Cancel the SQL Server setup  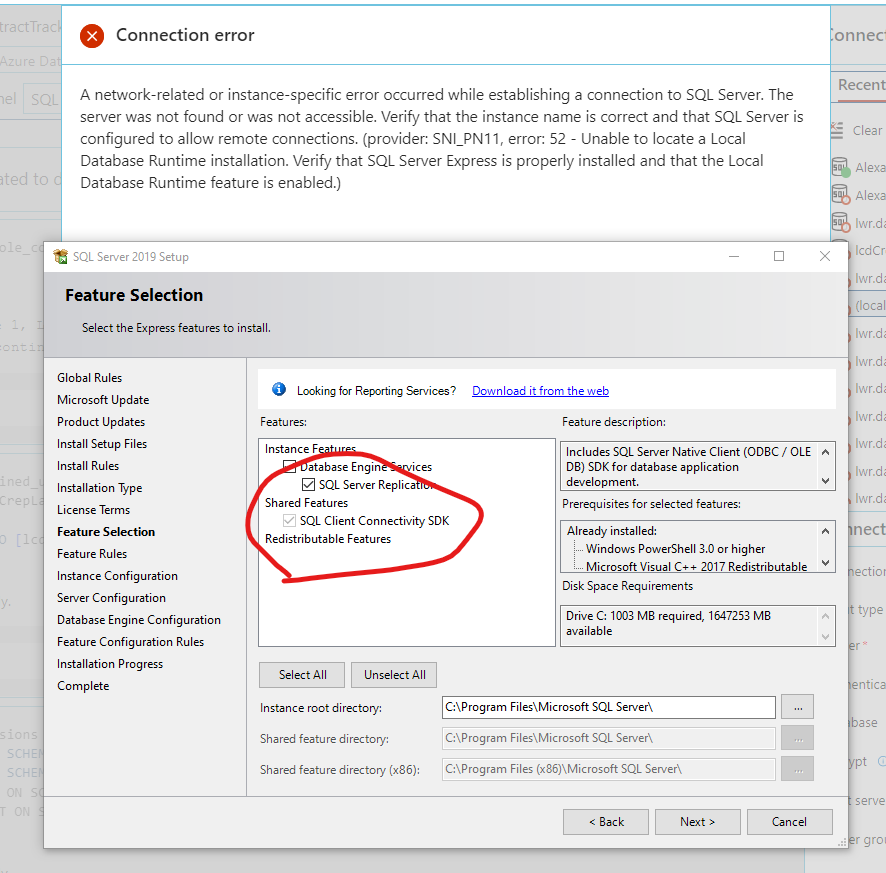(789, 822)
